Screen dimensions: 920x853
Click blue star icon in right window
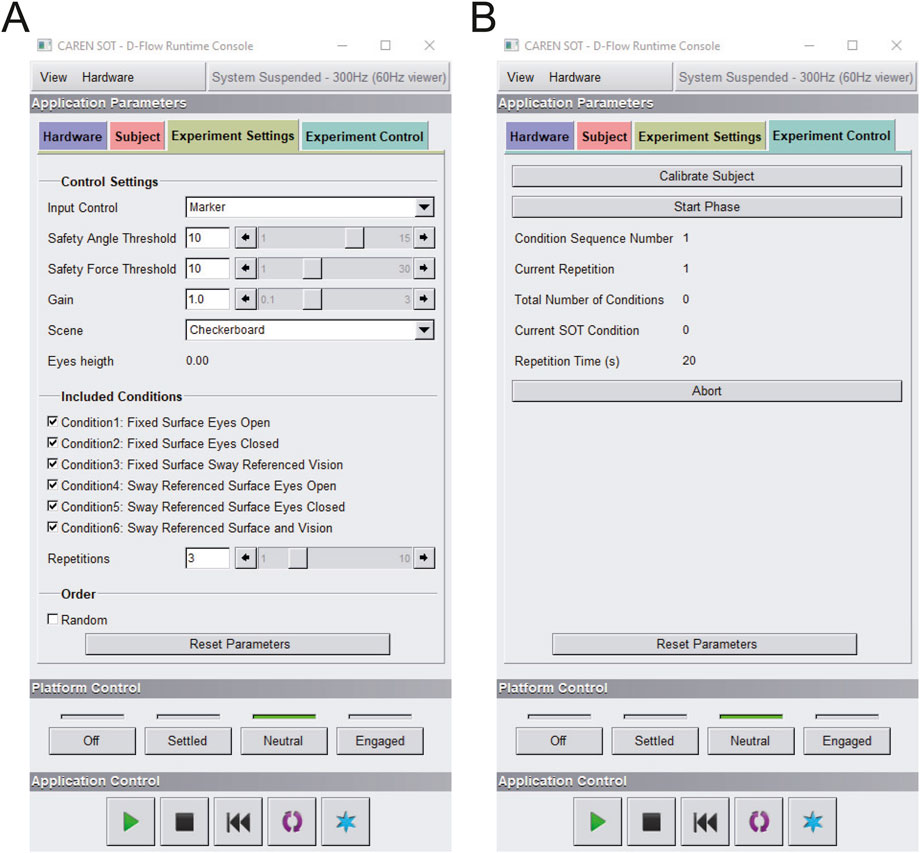813,822
